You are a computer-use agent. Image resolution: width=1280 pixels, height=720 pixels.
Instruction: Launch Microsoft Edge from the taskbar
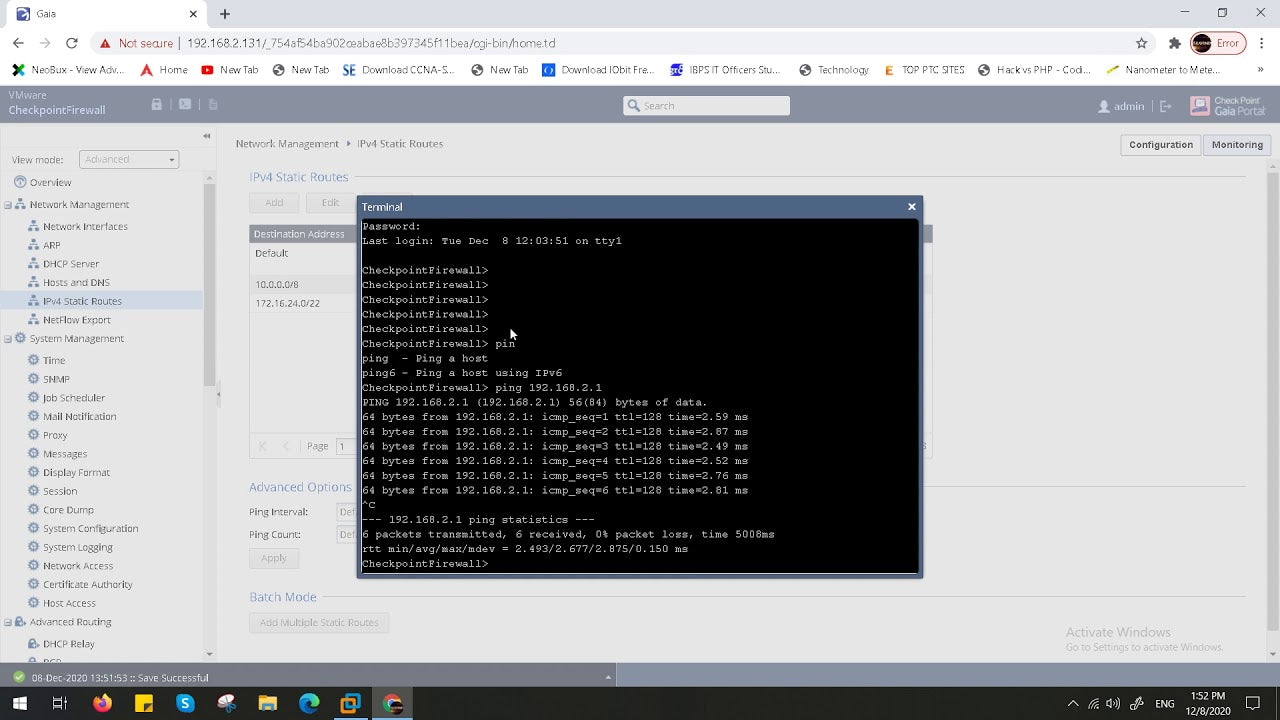tap(309, 703)
